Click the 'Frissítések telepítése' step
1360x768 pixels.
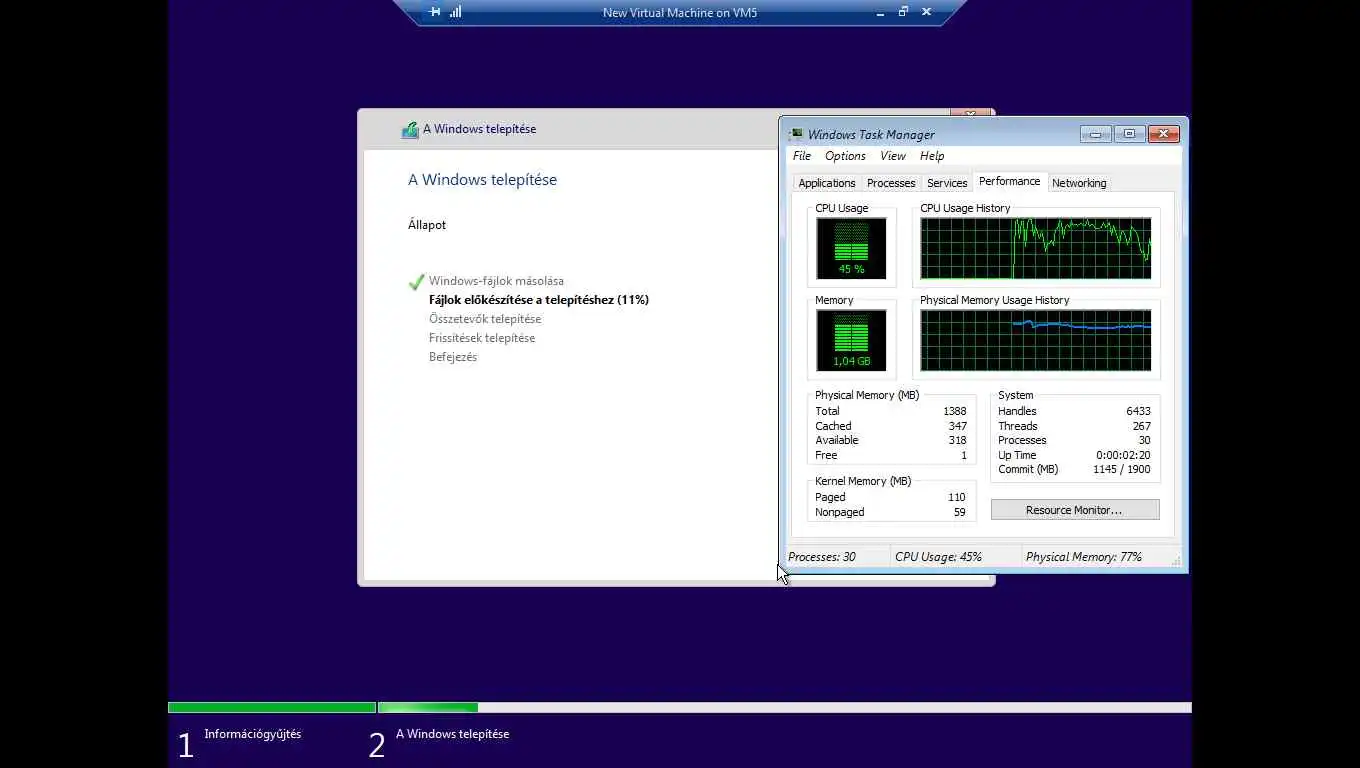coord(482,338)
